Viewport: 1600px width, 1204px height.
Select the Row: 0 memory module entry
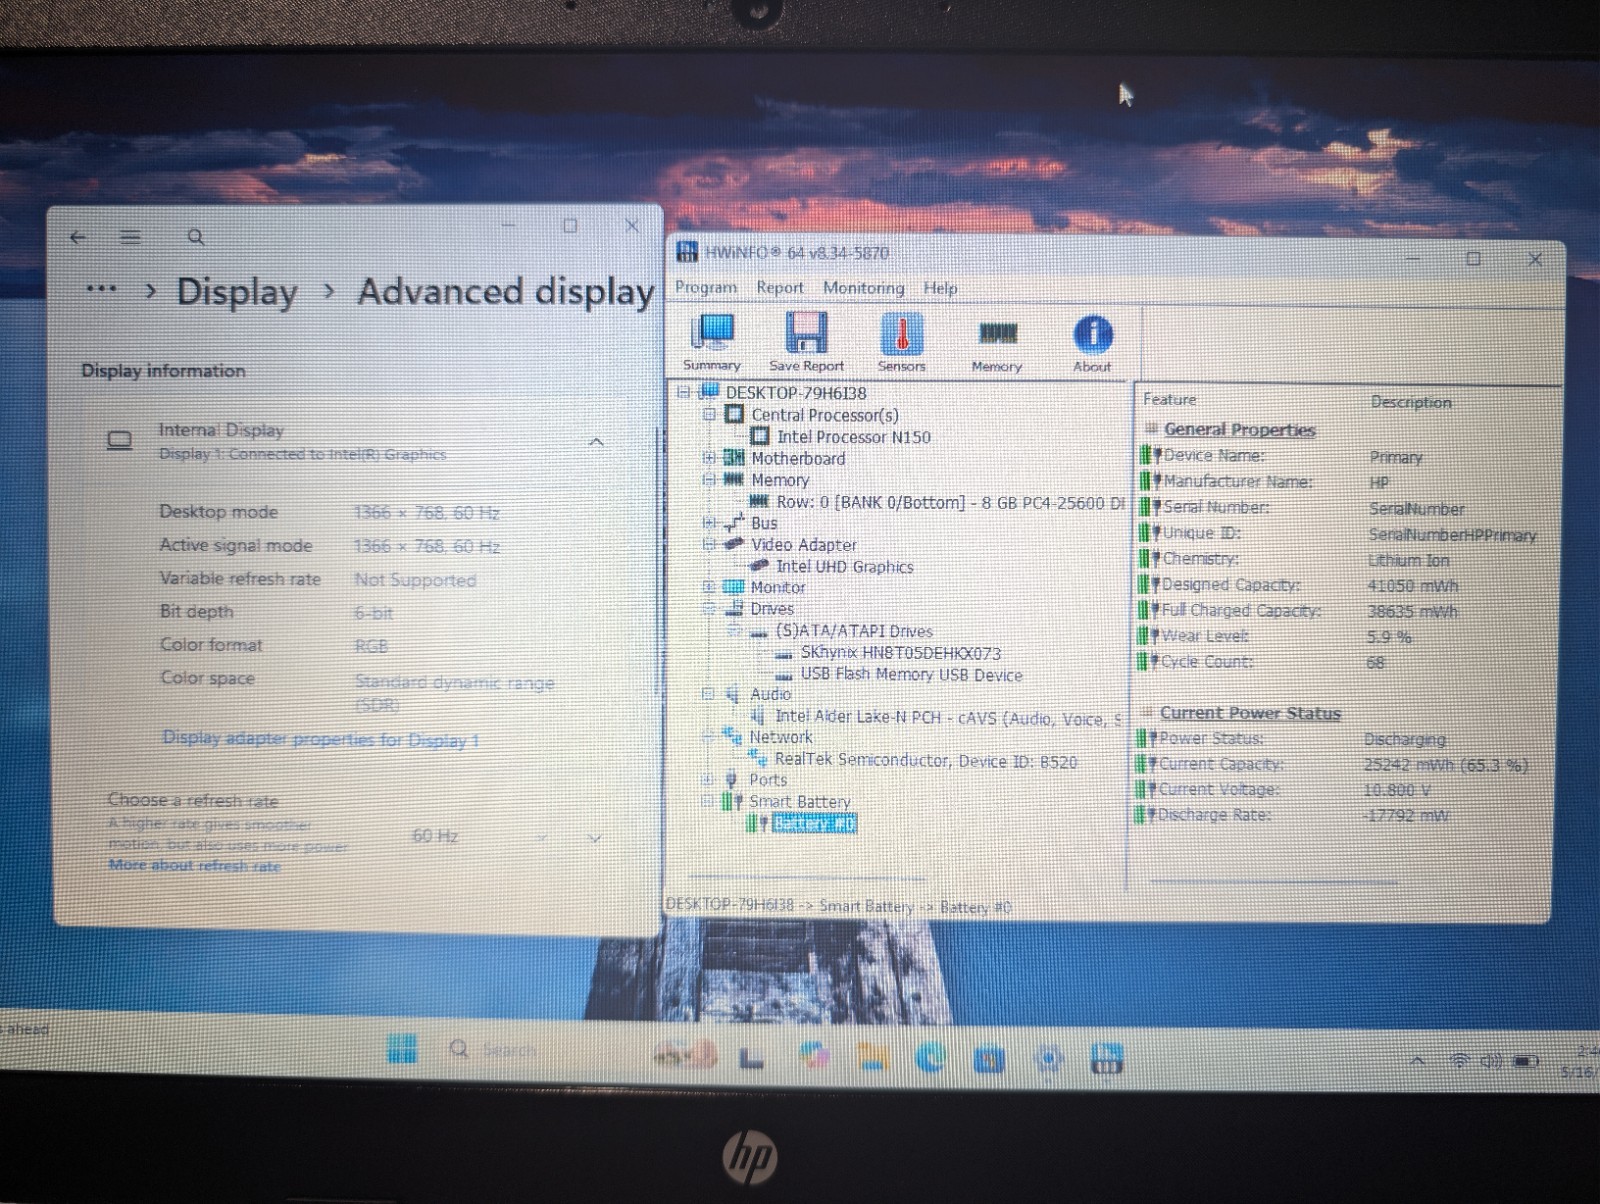pos(950,502)
